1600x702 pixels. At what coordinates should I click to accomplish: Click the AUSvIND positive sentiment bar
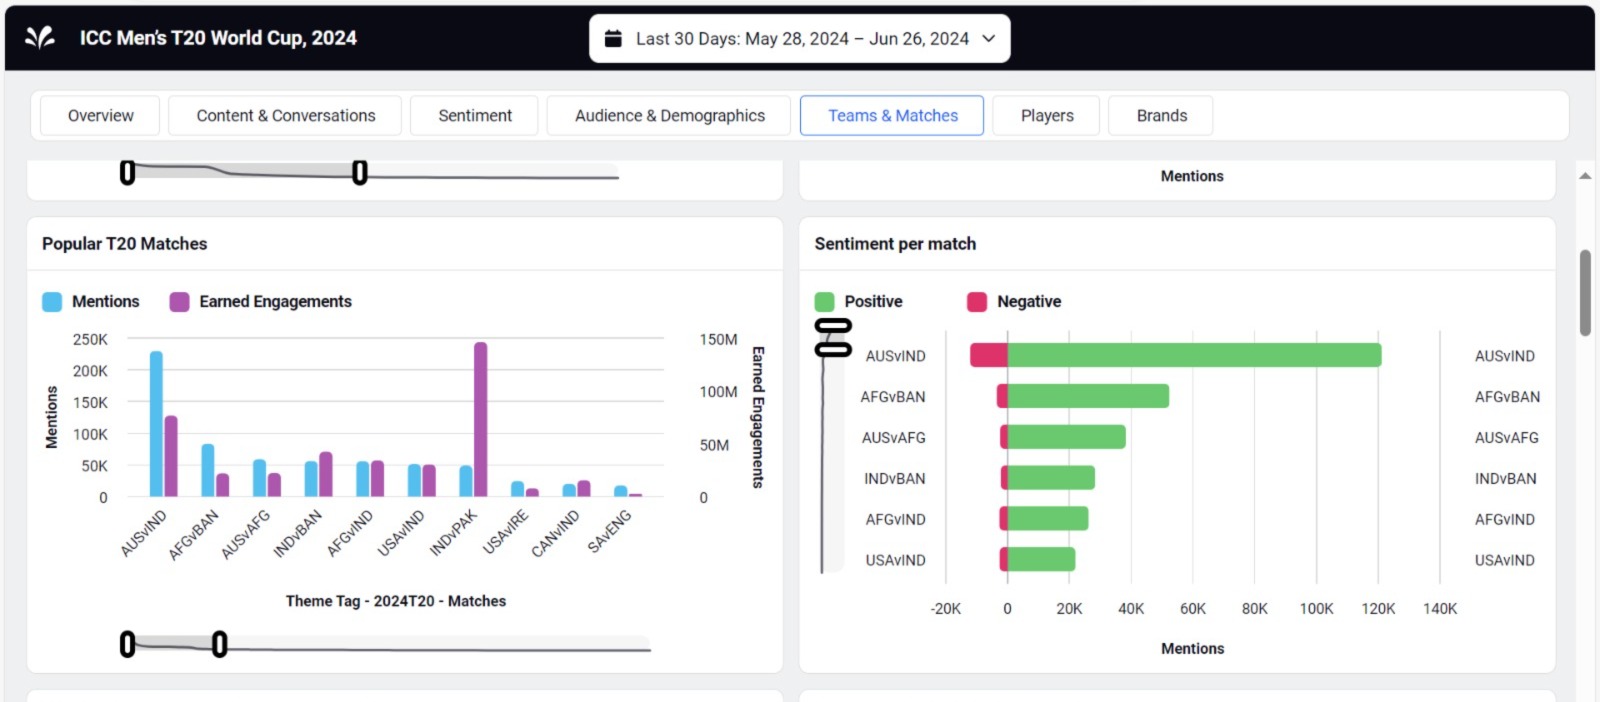click(x=1193, y=356)
